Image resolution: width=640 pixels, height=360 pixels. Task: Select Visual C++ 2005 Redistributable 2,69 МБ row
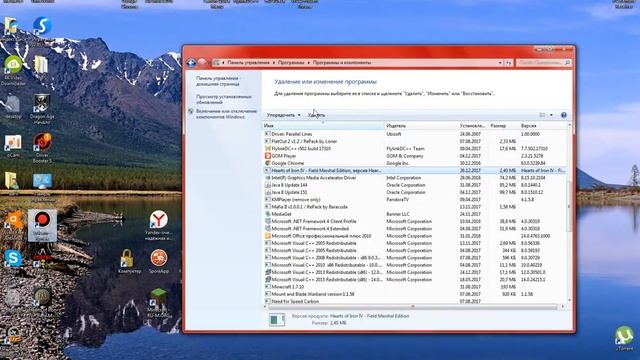pos(414,243)
